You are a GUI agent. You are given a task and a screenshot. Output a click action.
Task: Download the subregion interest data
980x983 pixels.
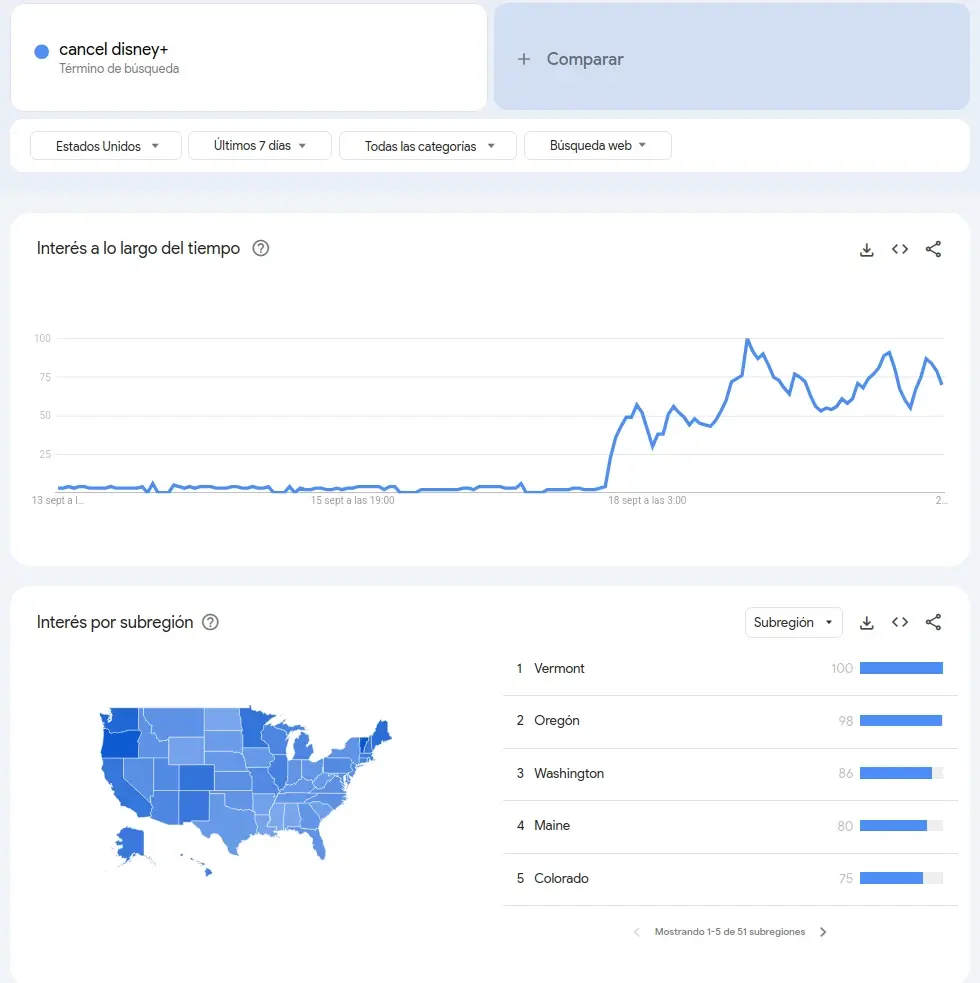pyautogui.click(x=867, y=623)
